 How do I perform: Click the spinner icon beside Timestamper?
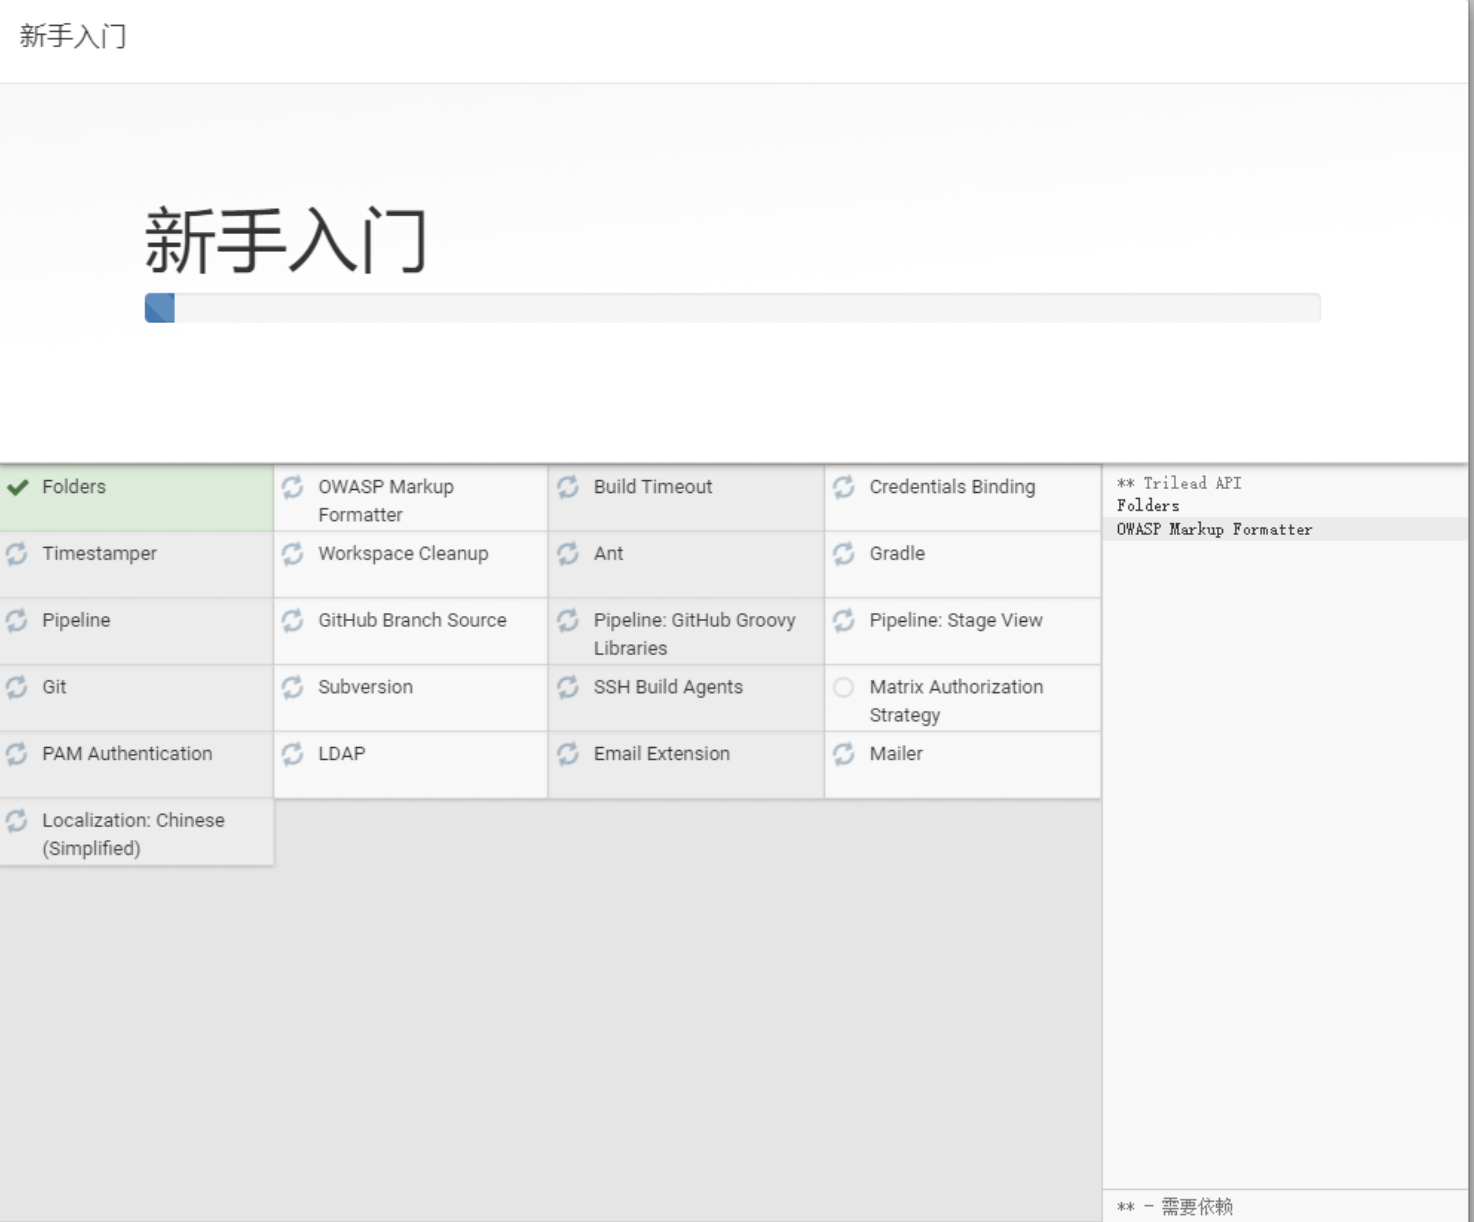pyautogui.click(x=17, y=554)
